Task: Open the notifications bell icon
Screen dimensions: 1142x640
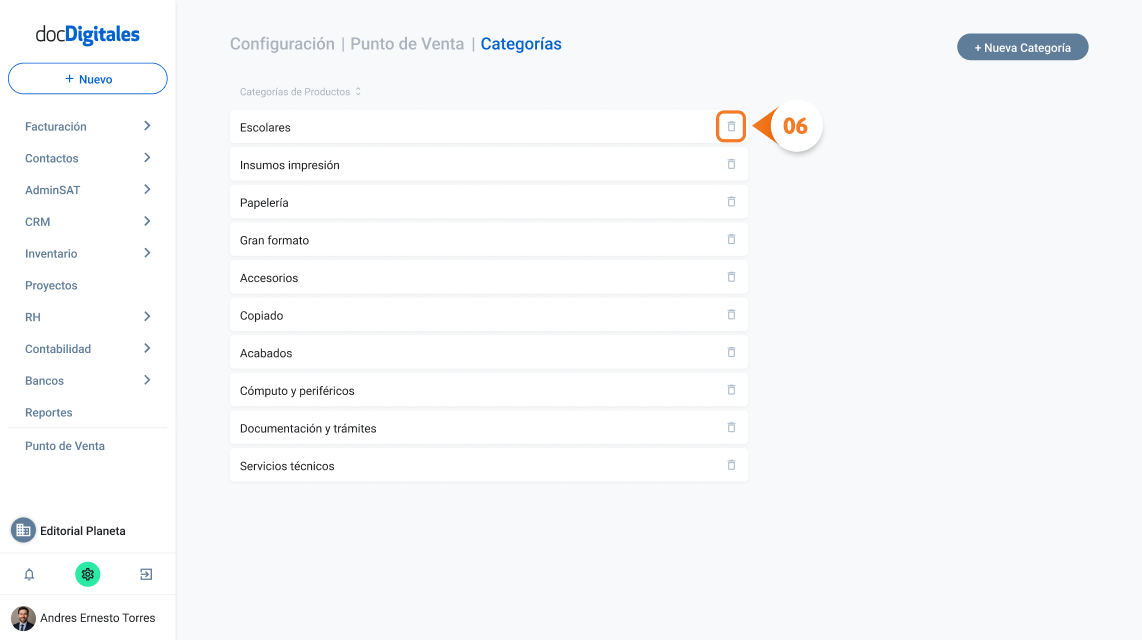Action: tap(29, 574)
